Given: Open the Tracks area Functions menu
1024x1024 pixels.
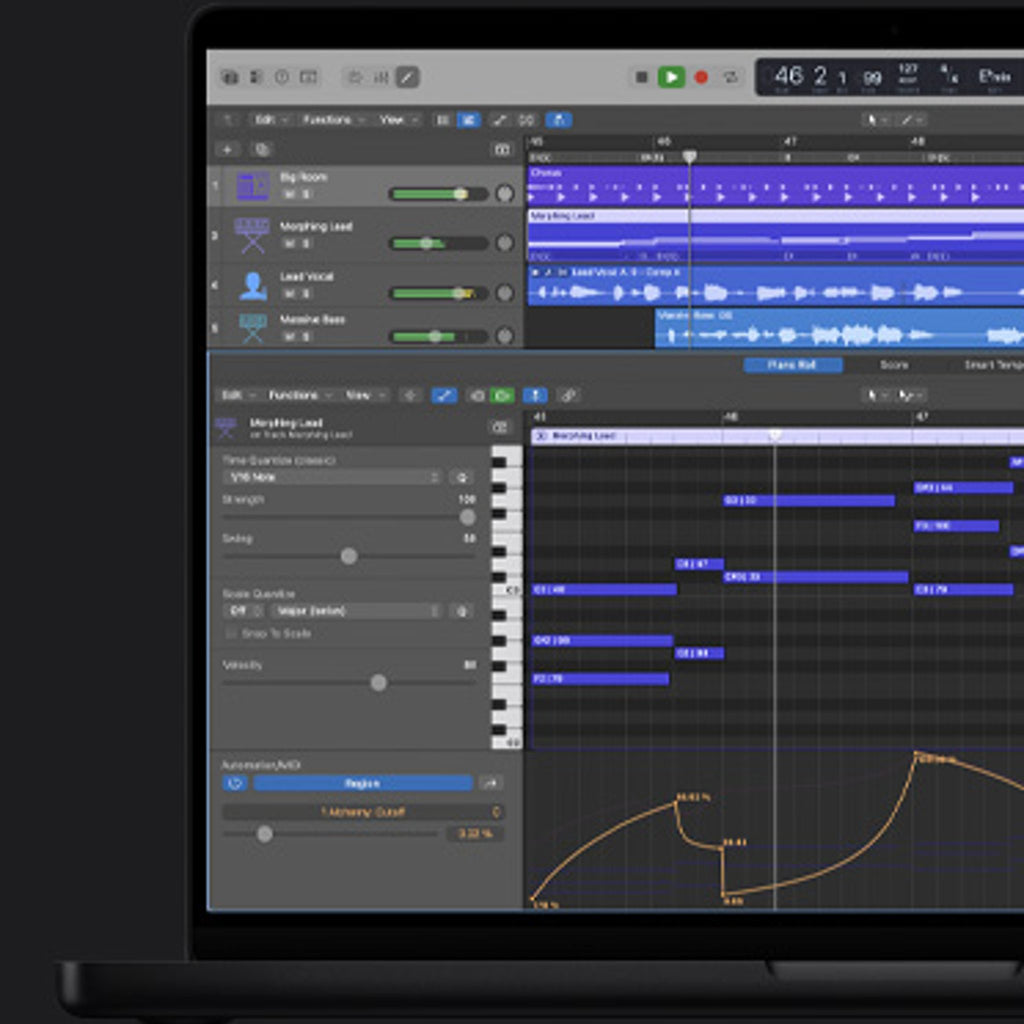Looking at the screenshot, I should (x=332, y=120).
